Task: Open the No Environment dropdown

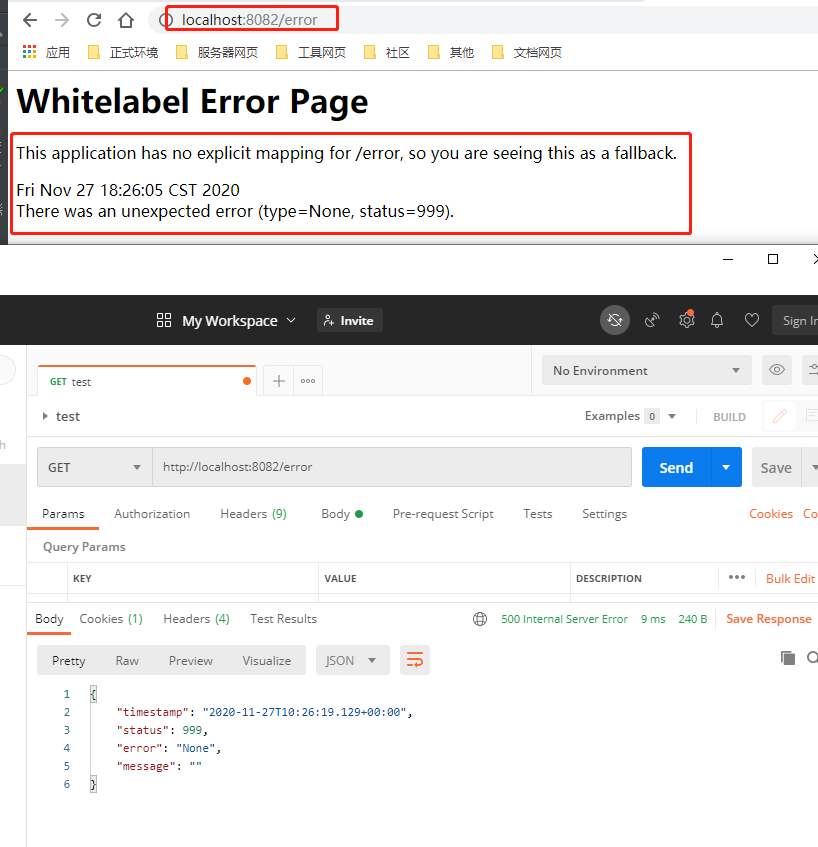Action: coord(647,371)
